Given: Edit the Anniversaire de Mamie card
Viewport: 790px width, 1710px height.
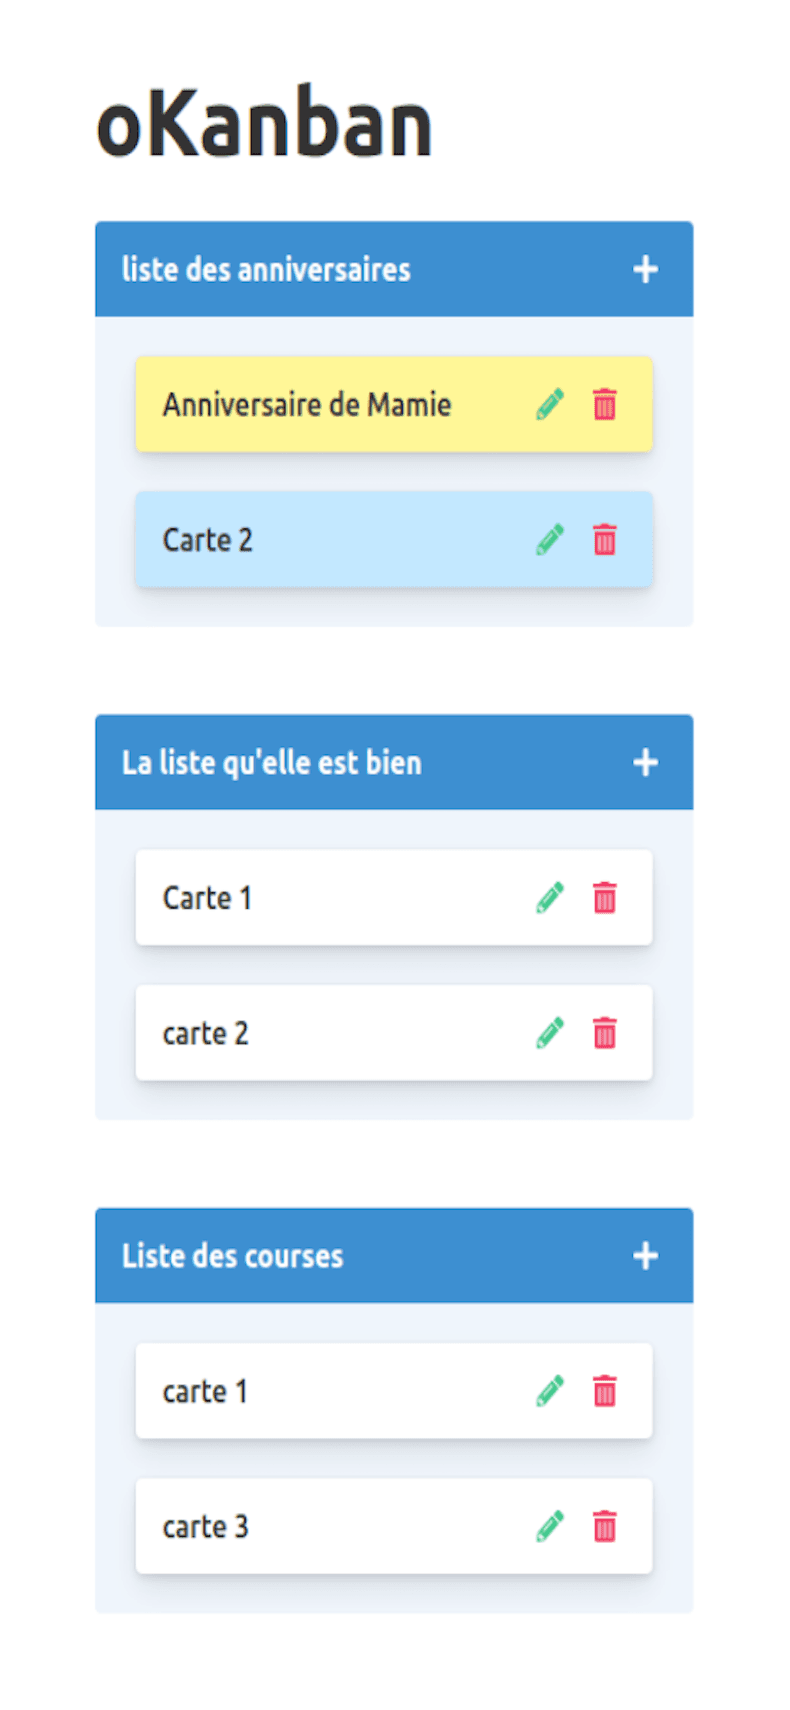Looking at the screenshot, I should (550, 405).
